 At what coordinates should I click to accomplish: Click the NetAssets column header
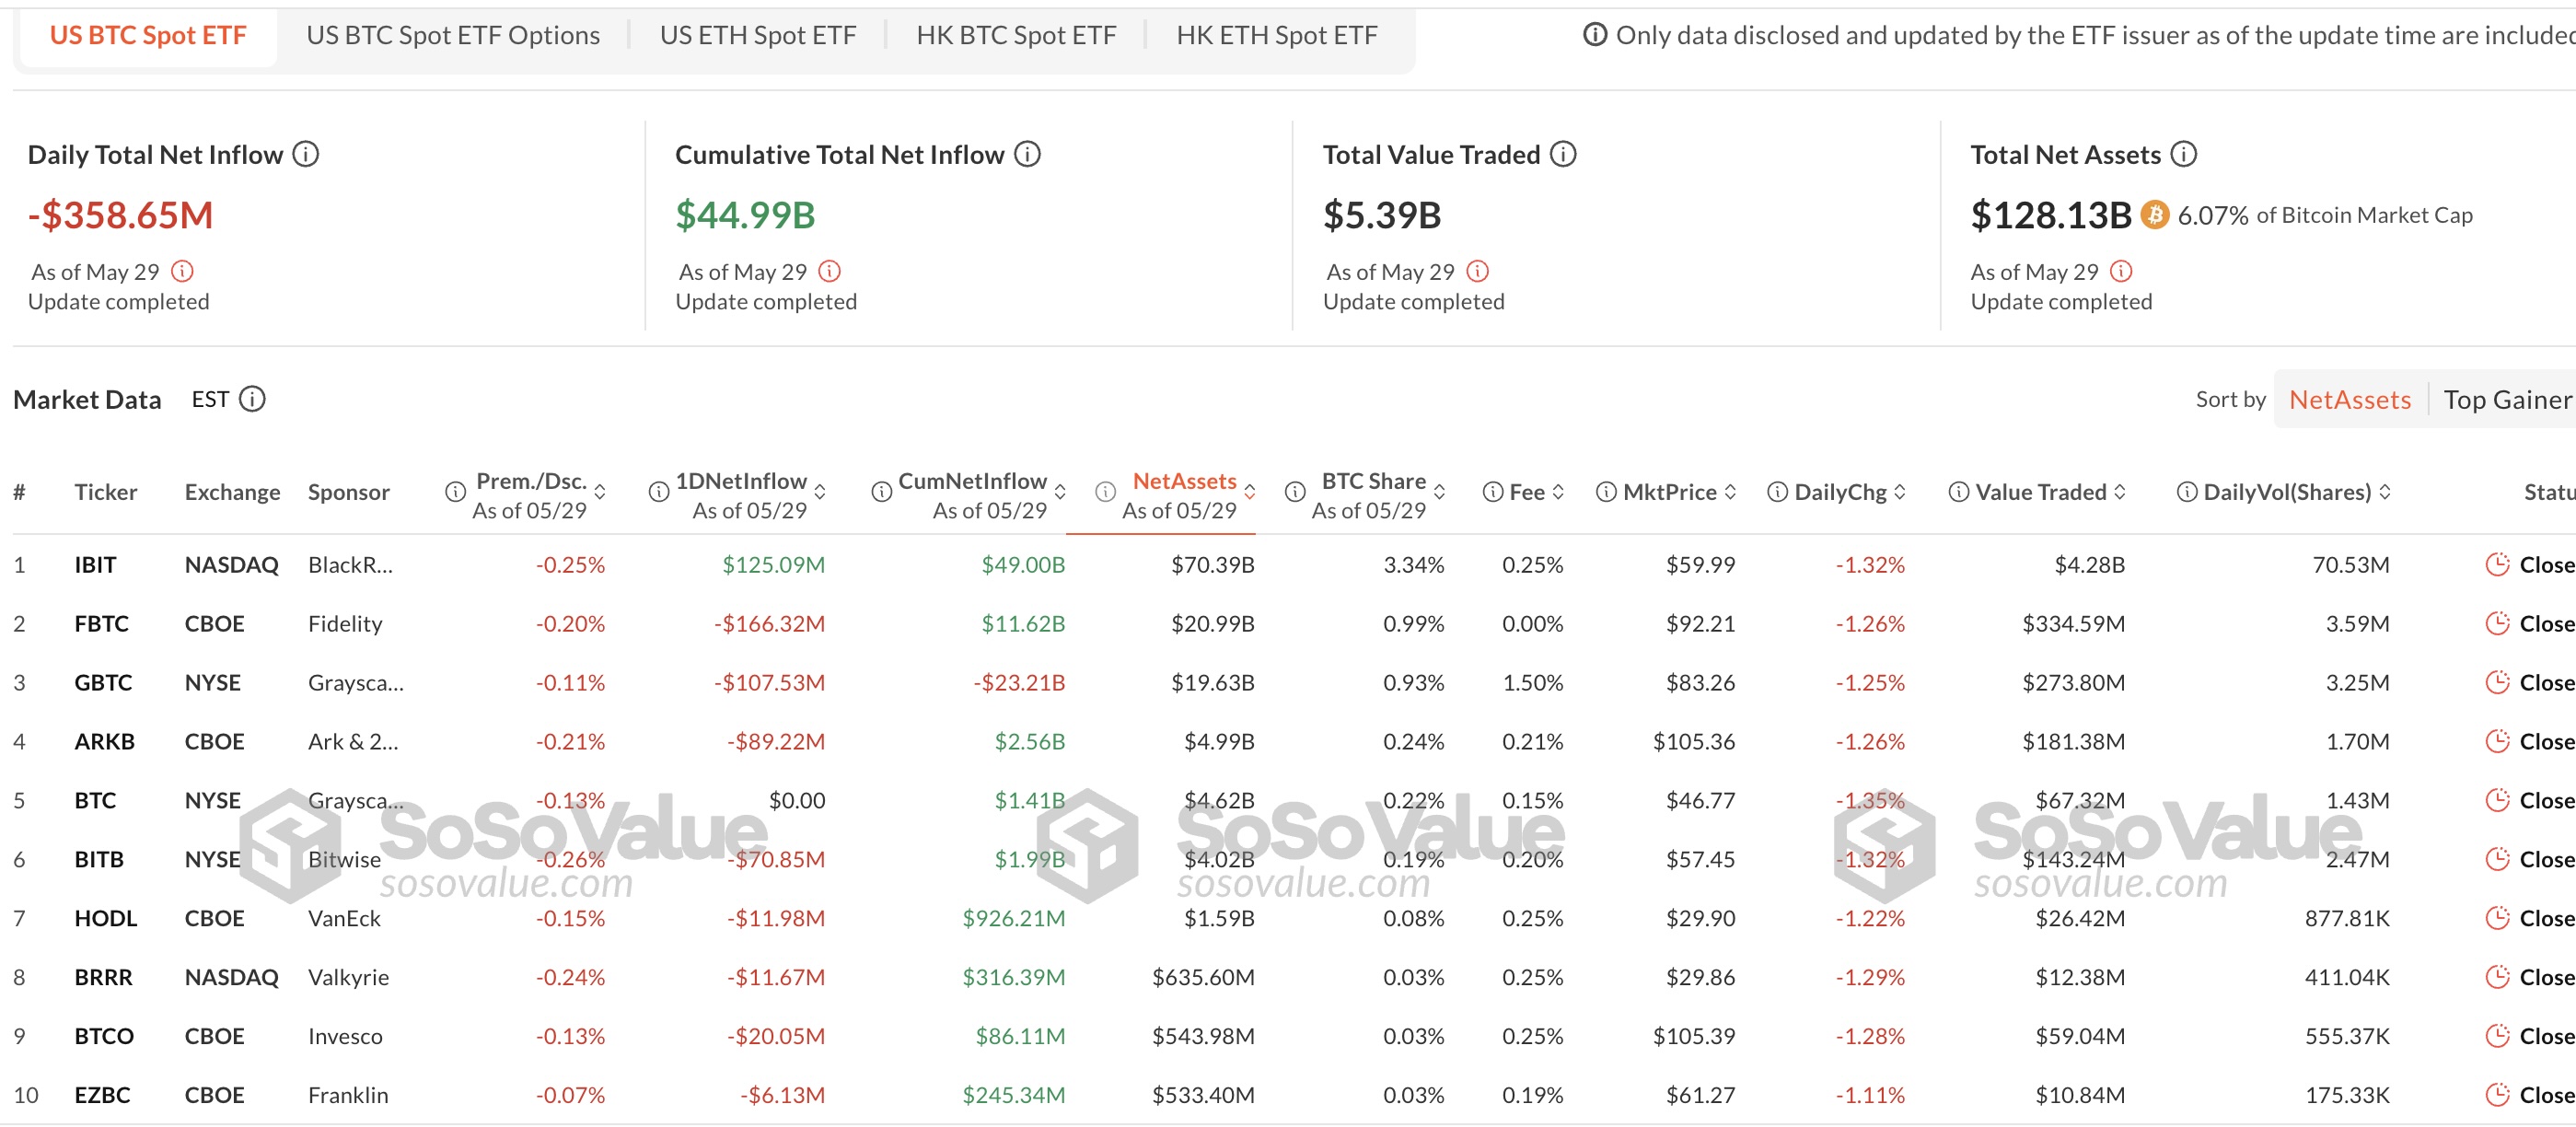pos(1183,481)
